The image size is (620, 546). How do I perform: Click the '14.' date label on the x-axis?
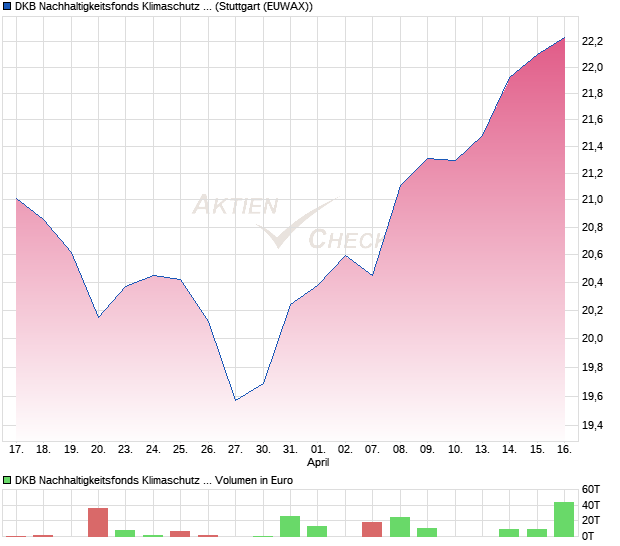pyautogui.click(x=509, y=449)
